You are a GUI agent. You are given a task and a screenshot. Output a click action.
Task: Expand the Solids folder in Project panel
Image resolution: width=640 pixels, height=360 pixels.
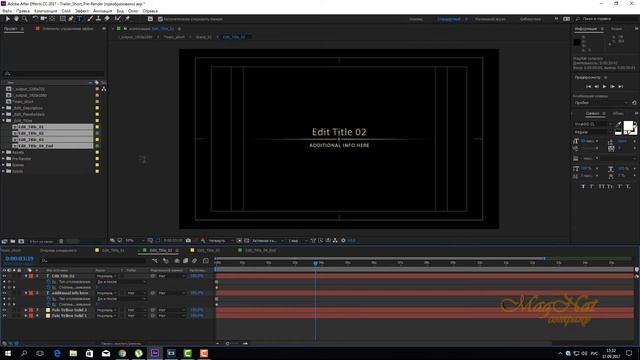(4, 171)
